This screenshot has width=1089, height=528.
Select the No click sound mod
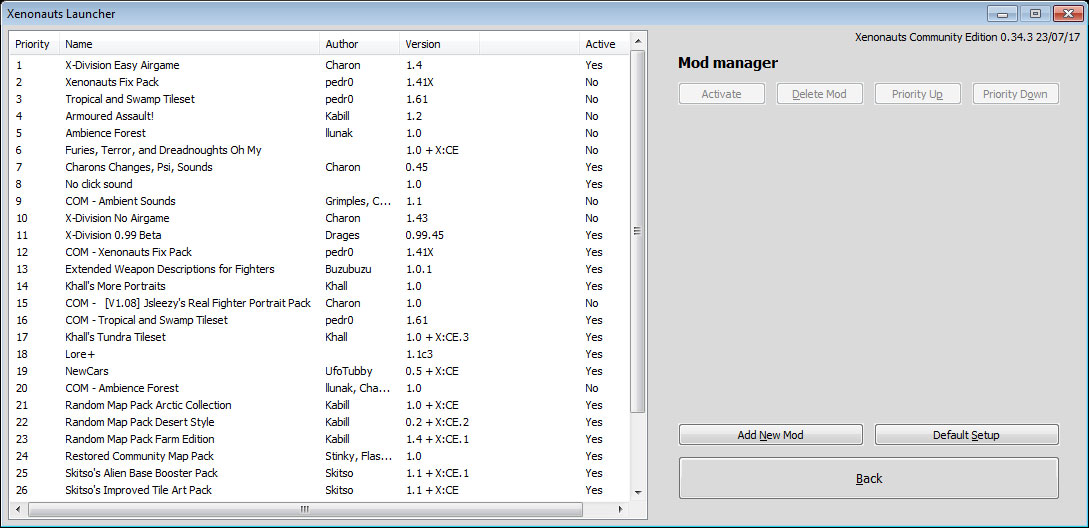[x=319, y=184]
